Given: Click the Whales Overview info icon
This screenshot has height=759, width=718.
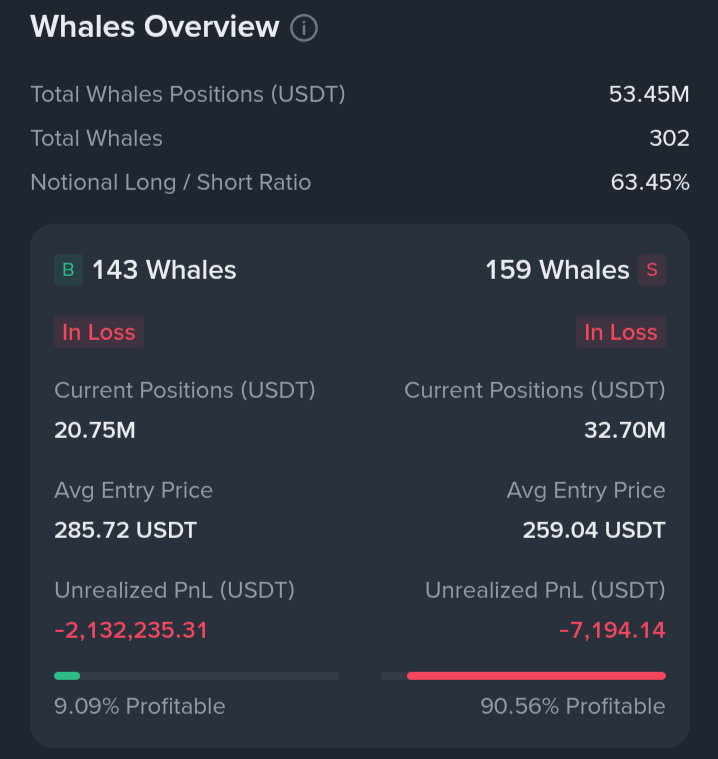Looking at the screenshot, I should (304, 28).
